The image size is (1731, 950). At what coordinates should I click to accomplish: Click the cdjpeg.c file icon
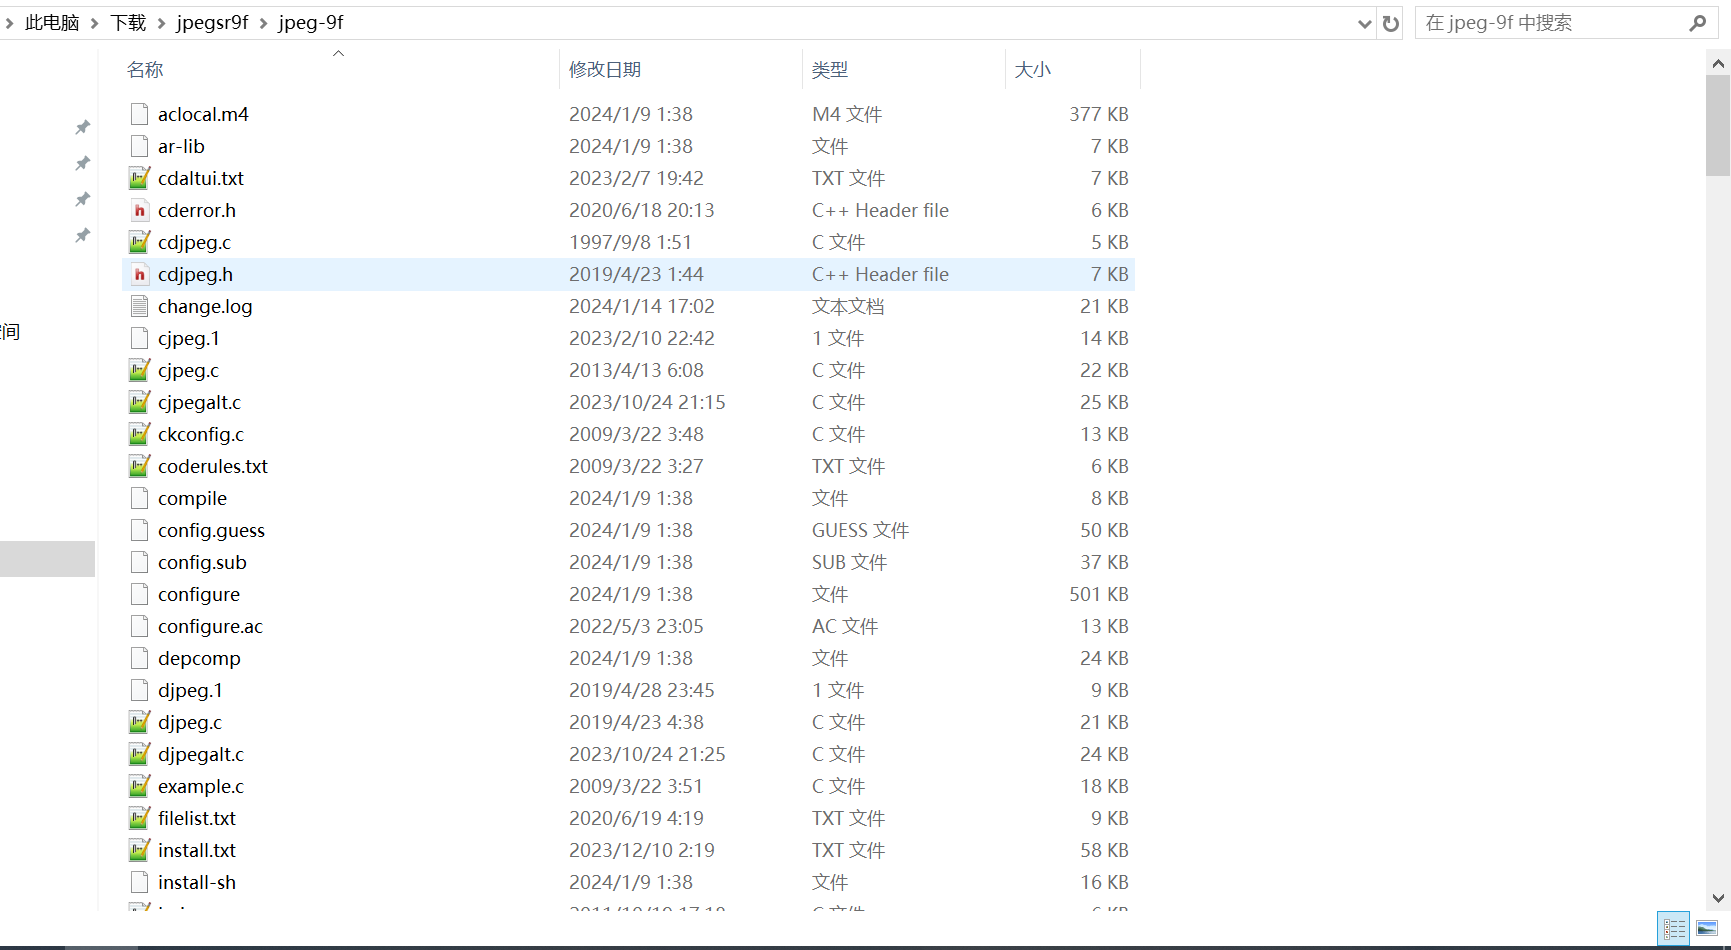pos(140,242)
